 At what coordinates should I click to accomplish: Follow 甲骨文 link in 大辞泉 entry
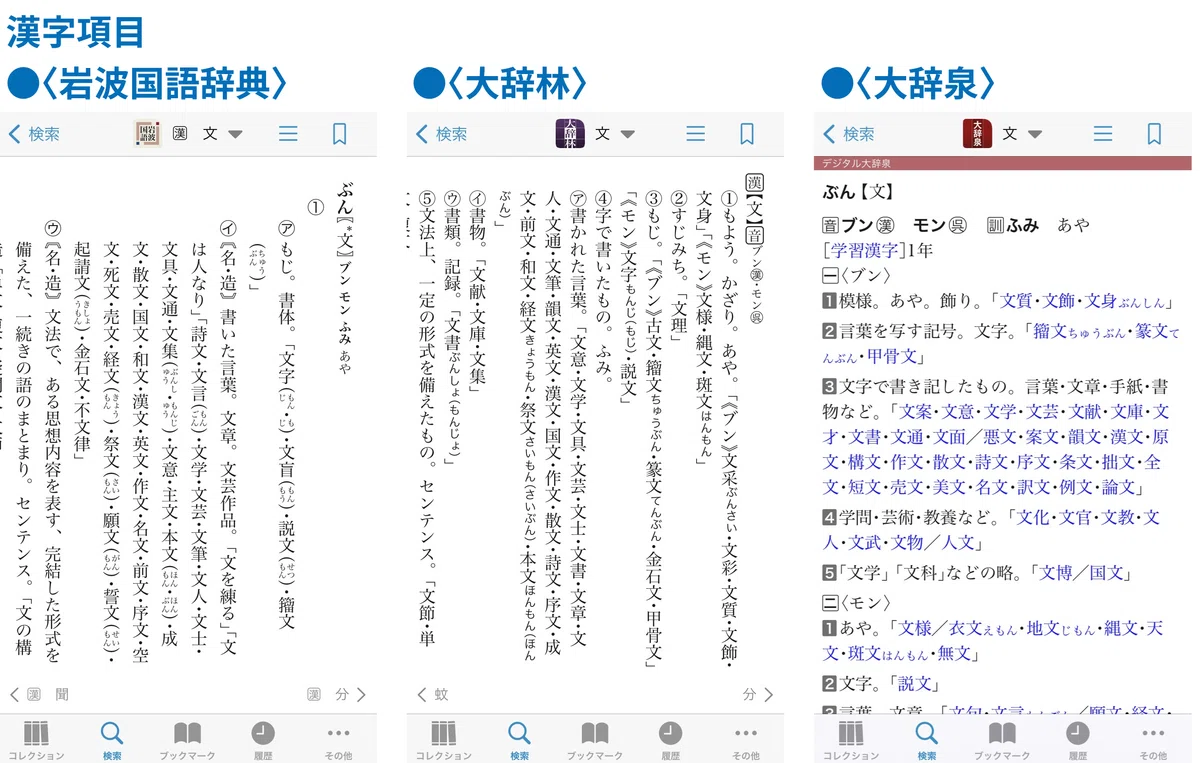pos(890,356)
